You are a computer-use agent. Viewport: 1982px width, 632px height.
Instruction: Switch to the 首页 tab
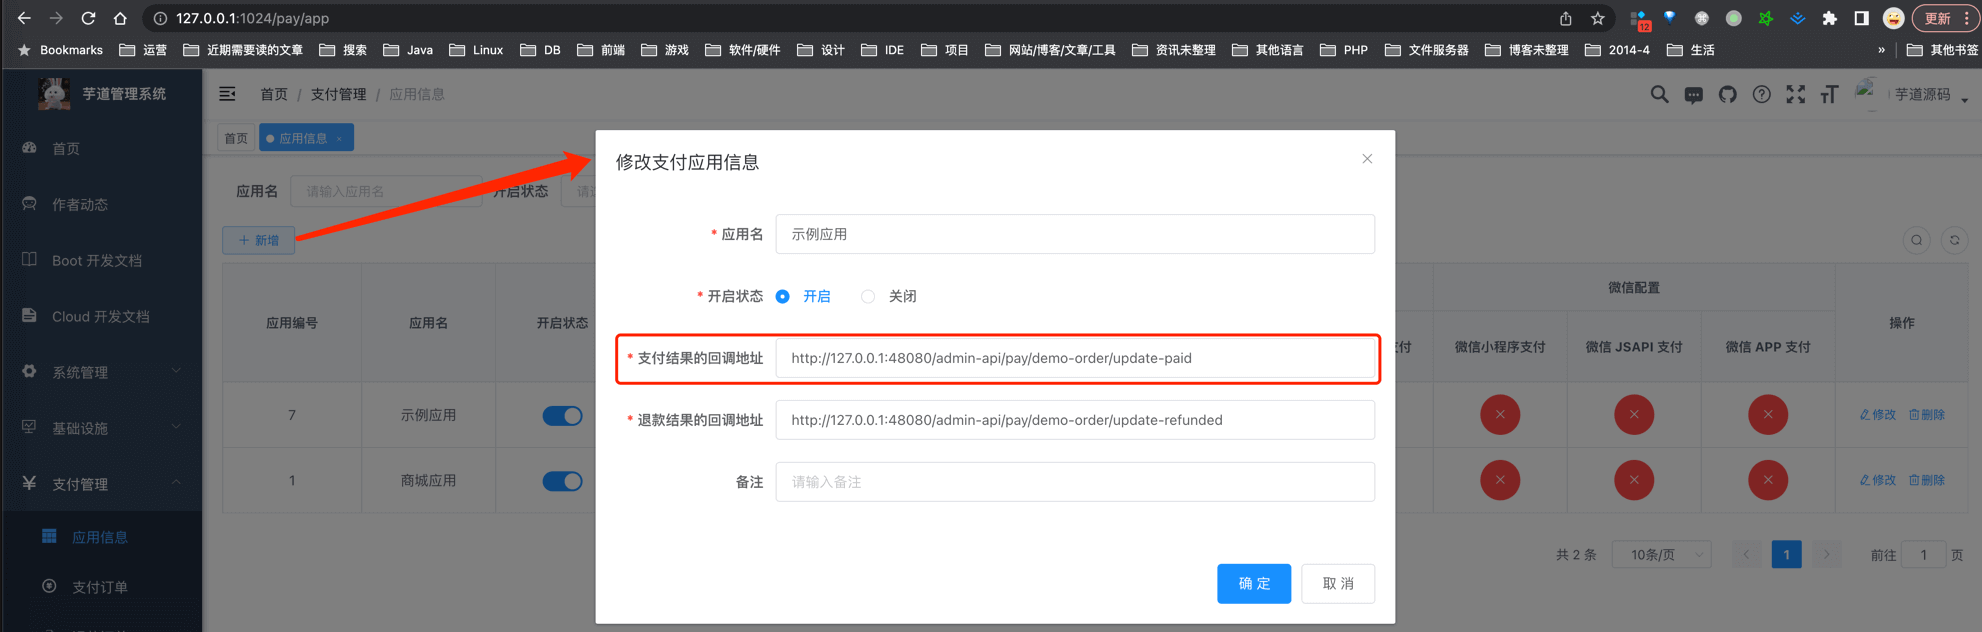[236, 138]
